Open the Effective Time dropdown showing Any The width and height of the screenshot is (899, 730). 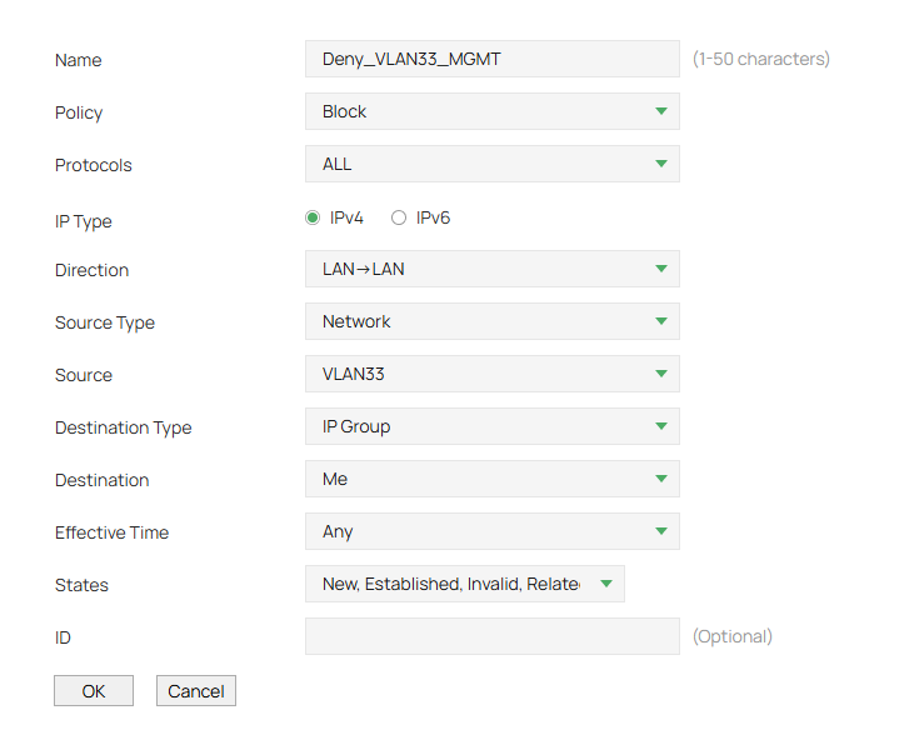pyautogui.click(x=492, y=531)
